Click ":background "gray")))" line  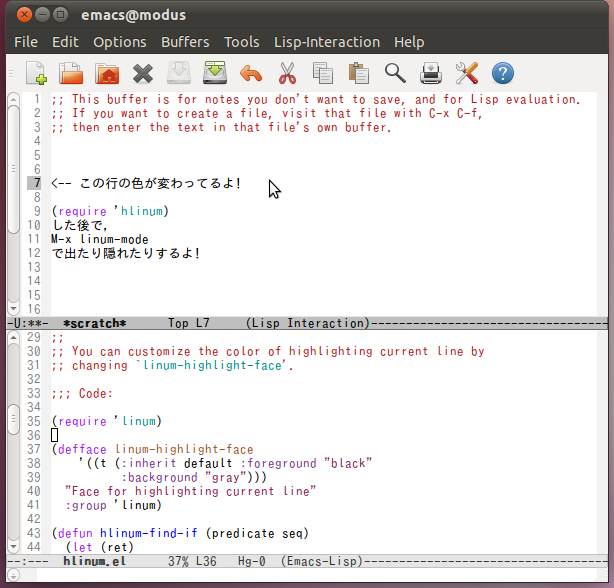(x=194, y=477)
